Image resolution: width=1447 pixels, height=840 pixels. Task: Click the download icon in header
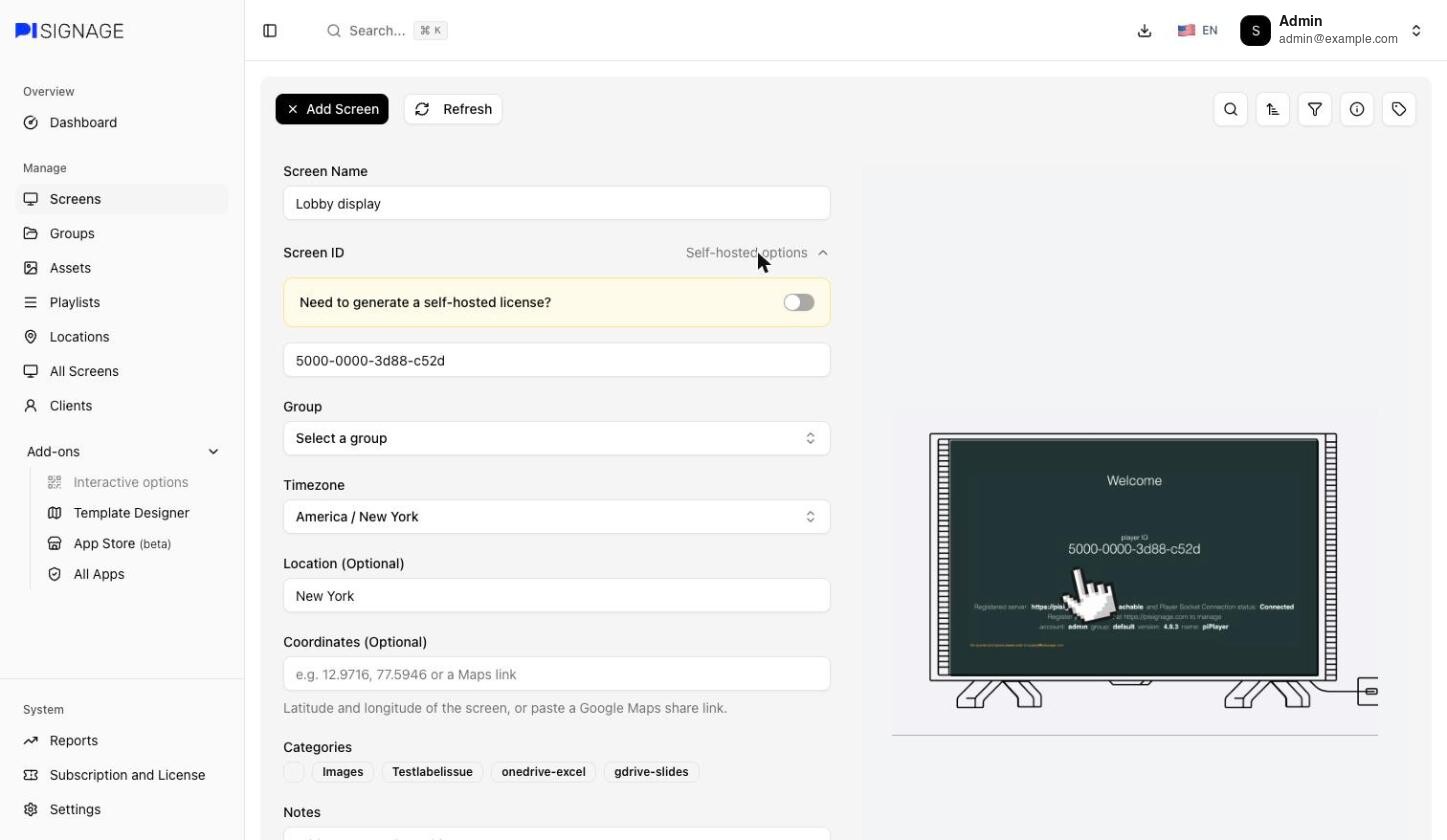tap(1145, 31)
